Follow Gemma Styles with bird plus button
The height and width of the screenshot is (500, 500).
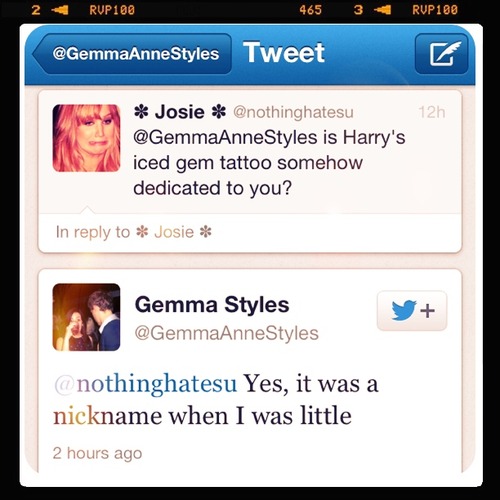[412, 311]
